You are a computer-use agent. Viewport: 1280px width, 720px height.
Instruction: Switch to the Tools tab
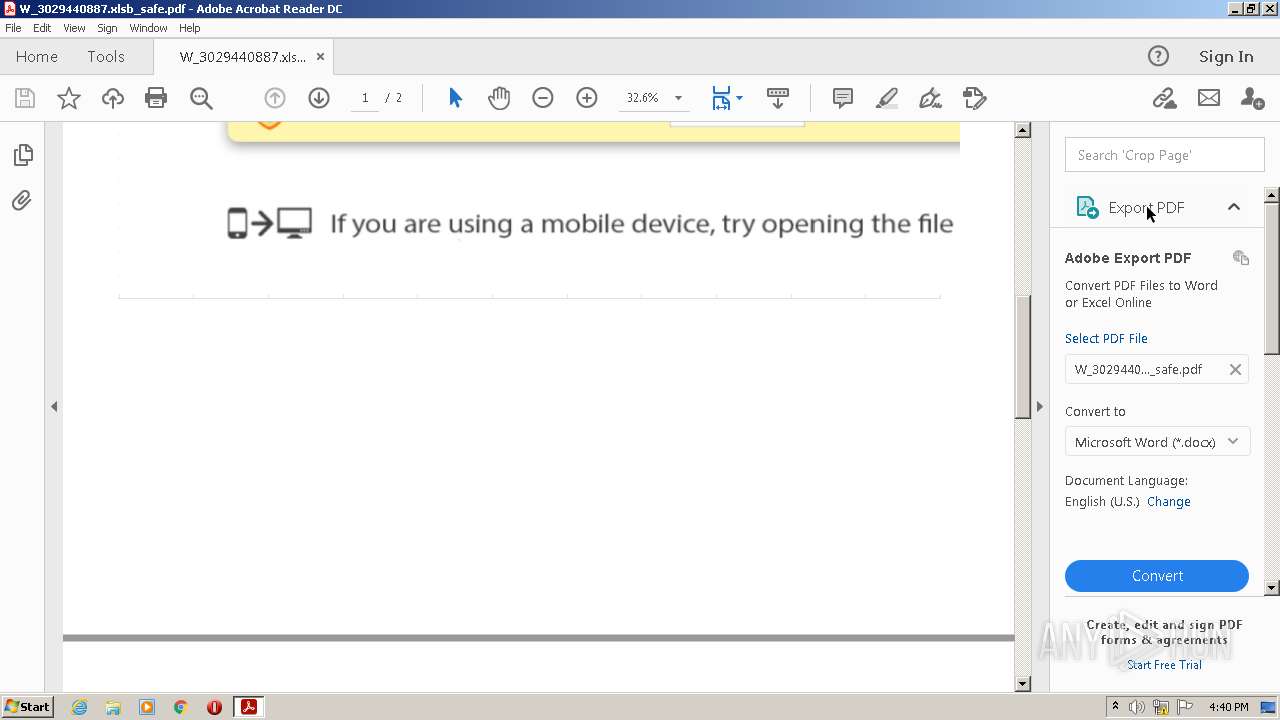[x=106, y=56]
